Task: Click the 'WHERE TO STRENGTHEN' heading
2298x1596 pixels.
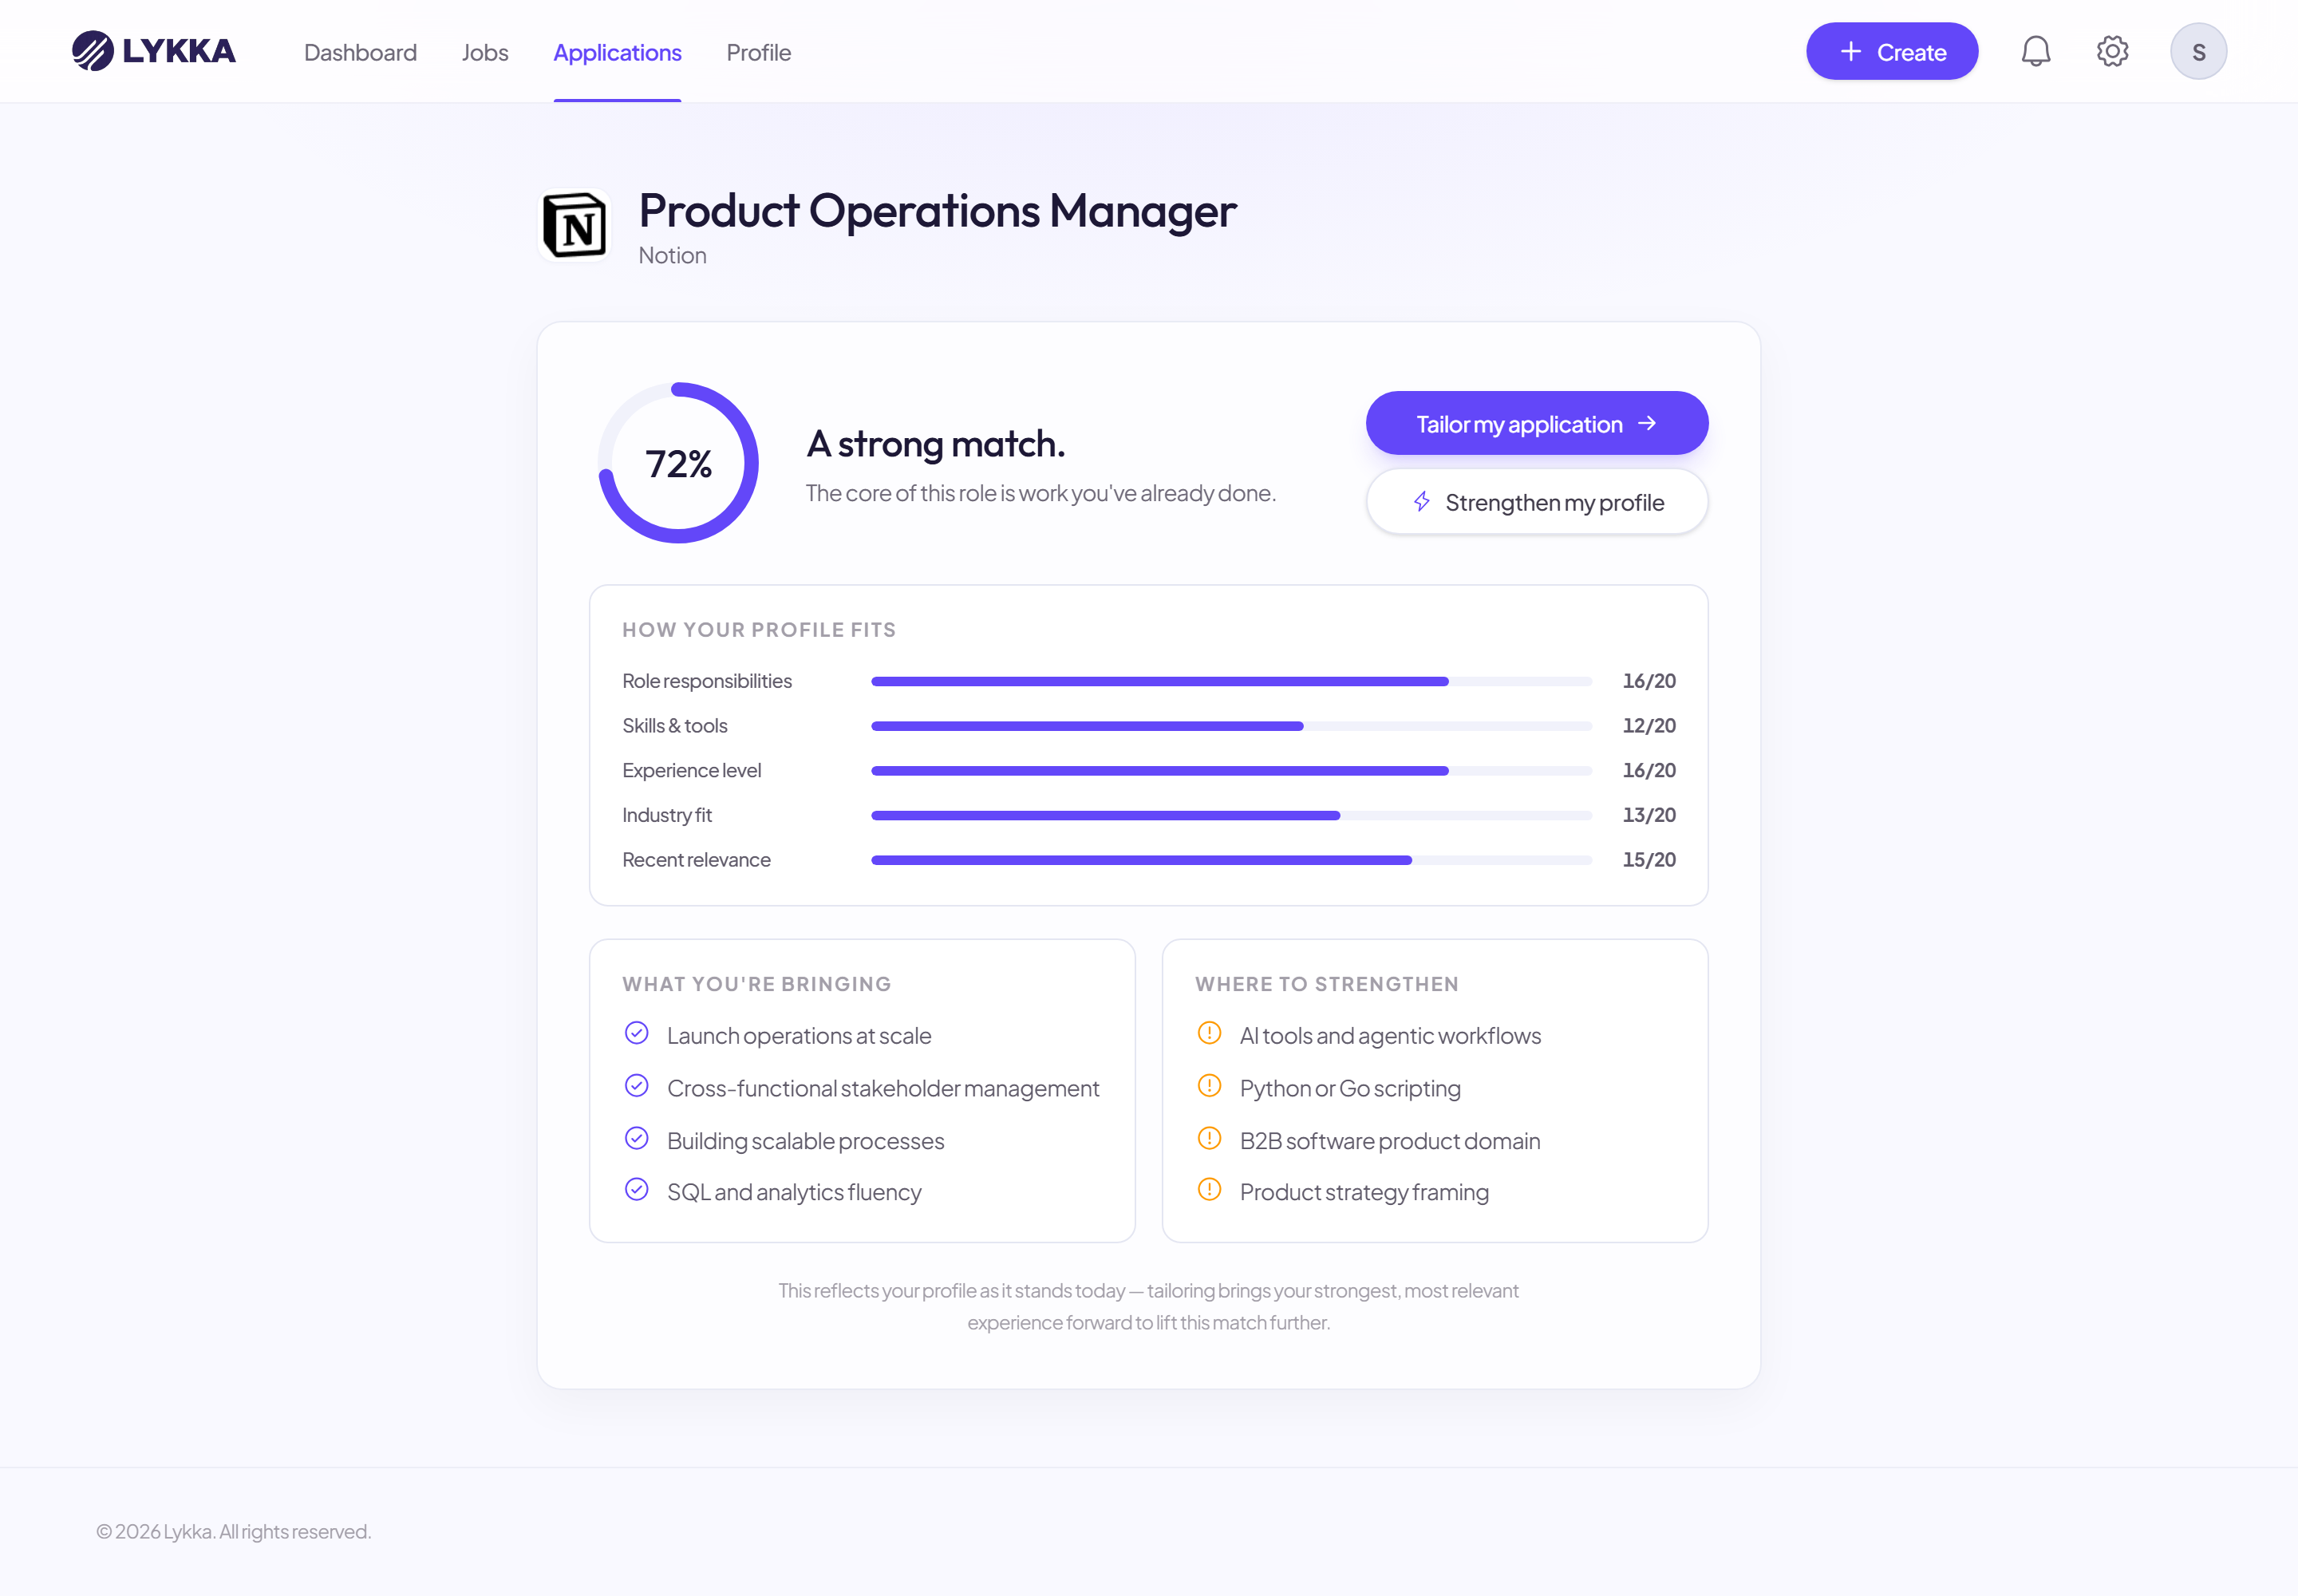Action: [1326, 984]
